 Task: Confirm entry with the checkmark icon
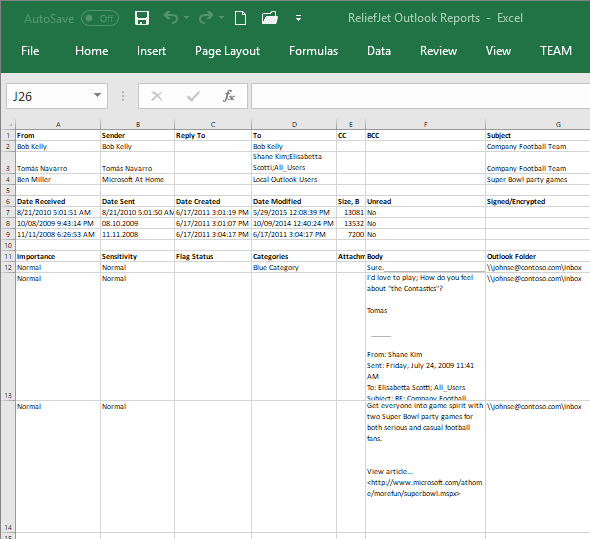coord(193,96)
